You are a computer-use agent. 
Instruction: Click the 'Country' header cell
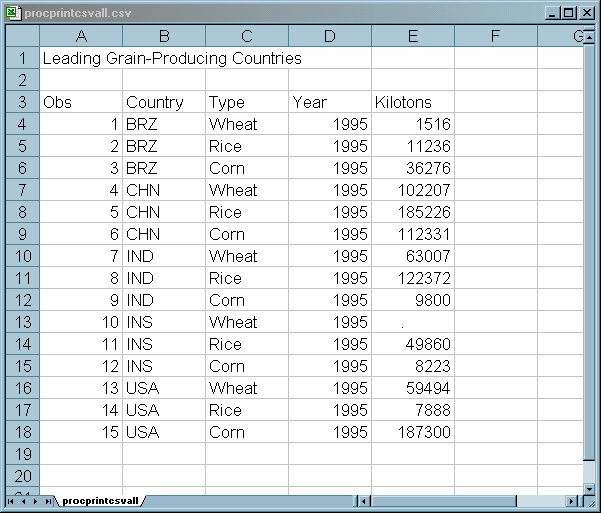coord(164,102)
